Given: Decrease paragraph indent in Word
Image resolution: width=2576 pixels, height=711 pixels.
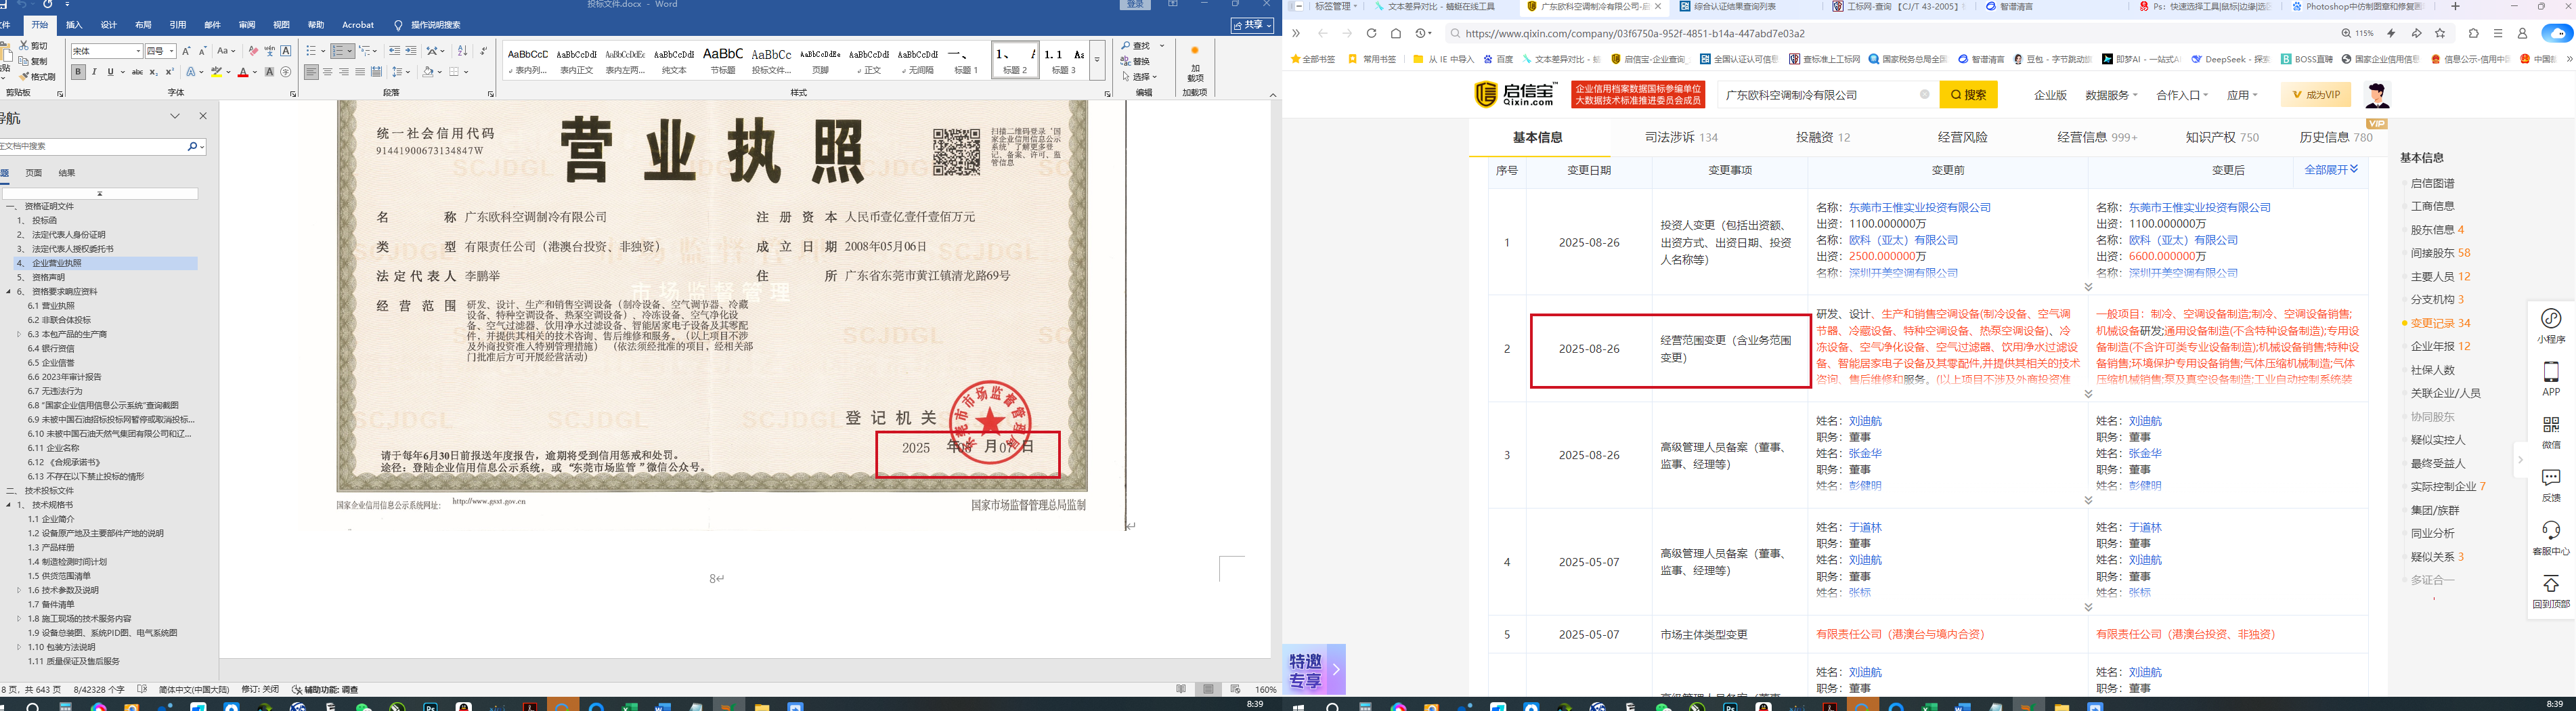Looking at the screenshot, I should point(395,51).
